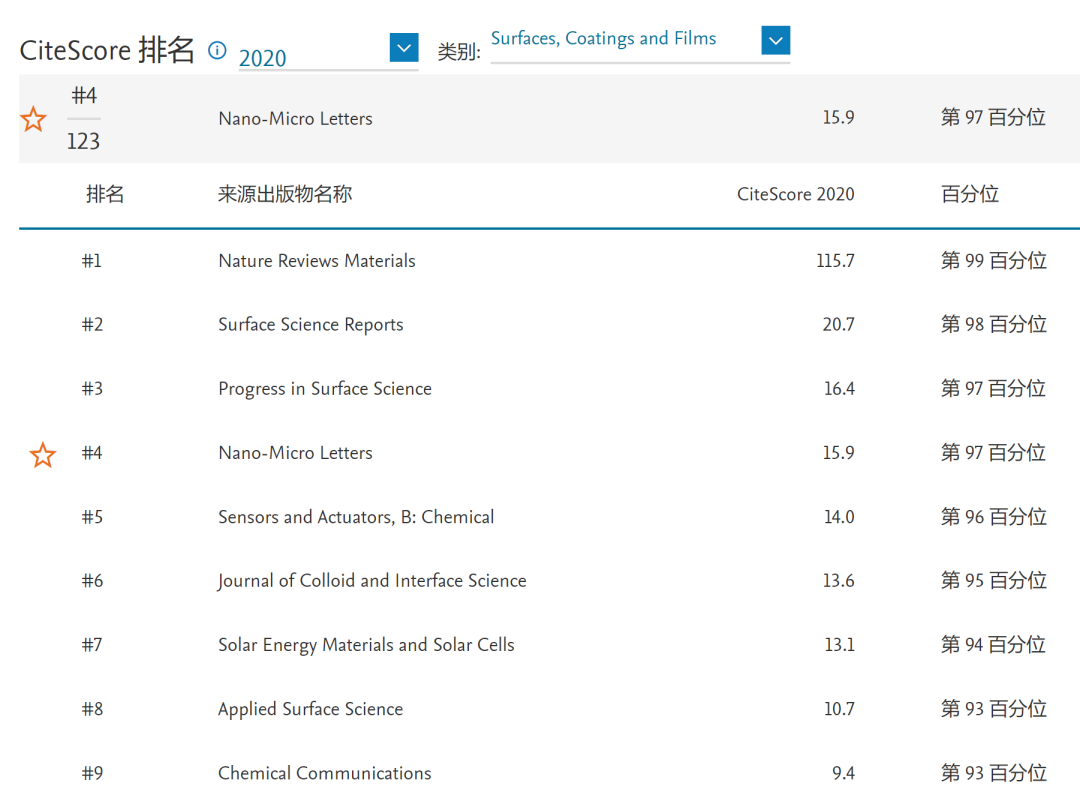Click rank #7 in the table
Image resolution: width=1080 pixels, height=807 pixels.
92,644
